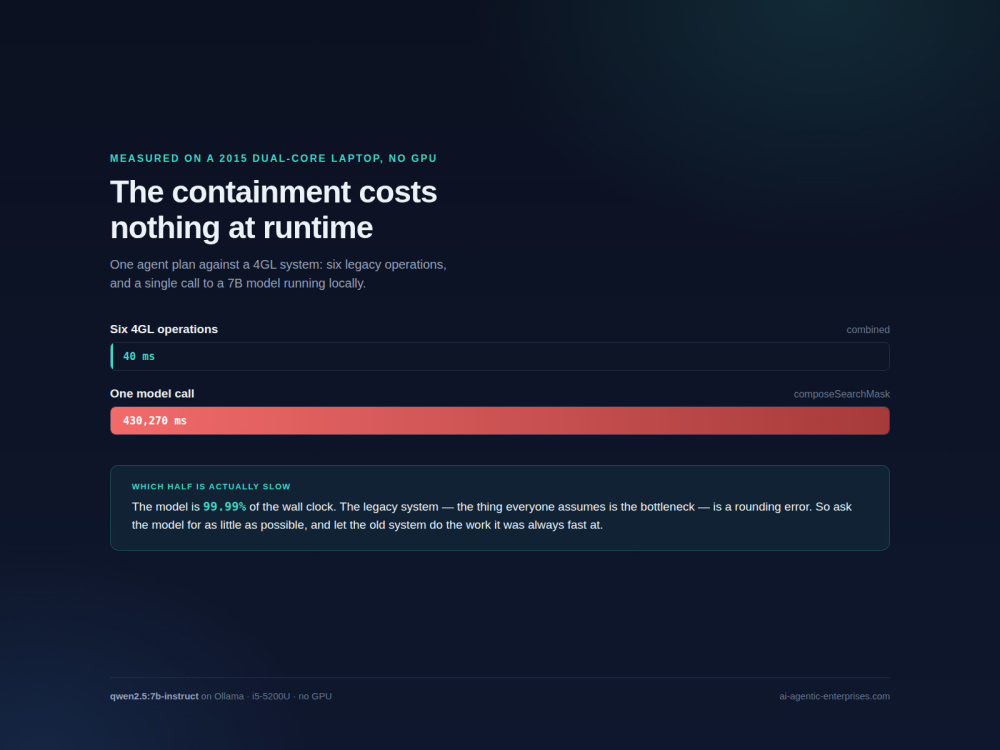Select the 'Six 4GL operations' label

tap(164, 329)
